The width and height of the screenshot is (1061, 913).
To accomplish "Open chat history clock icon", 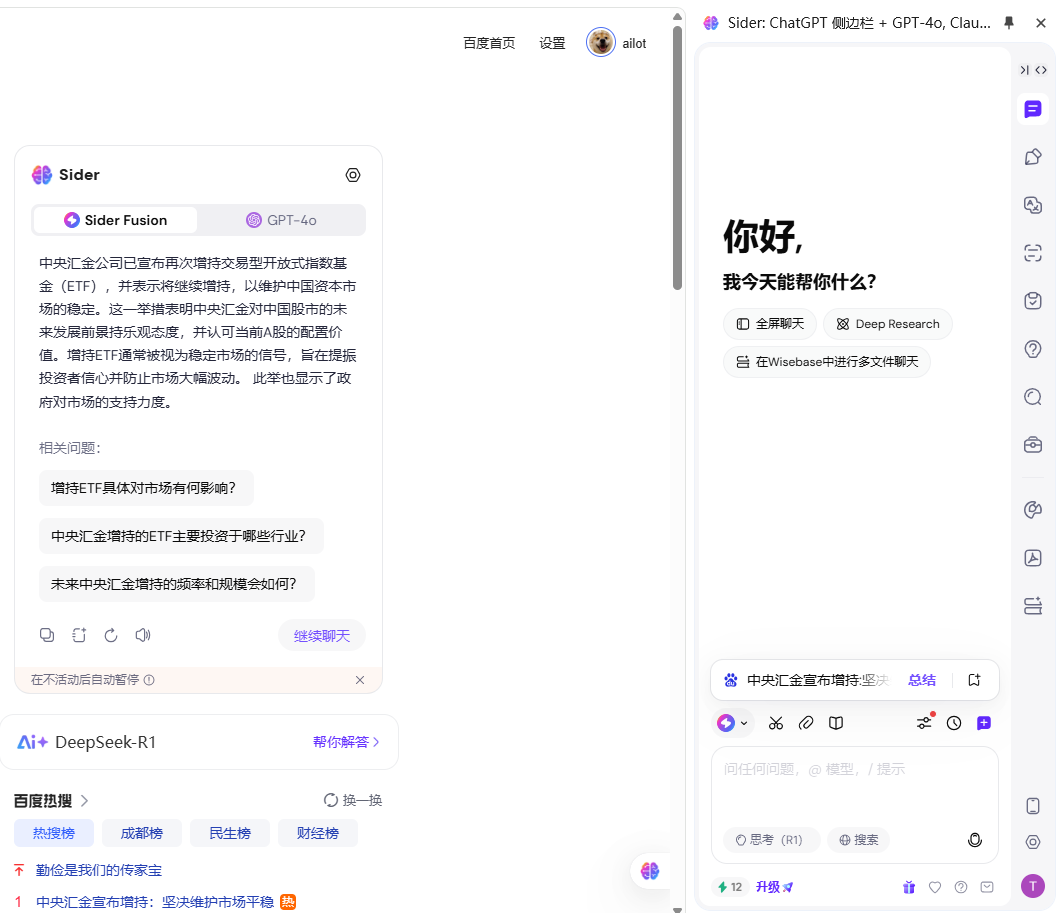I will click(954, 723).
